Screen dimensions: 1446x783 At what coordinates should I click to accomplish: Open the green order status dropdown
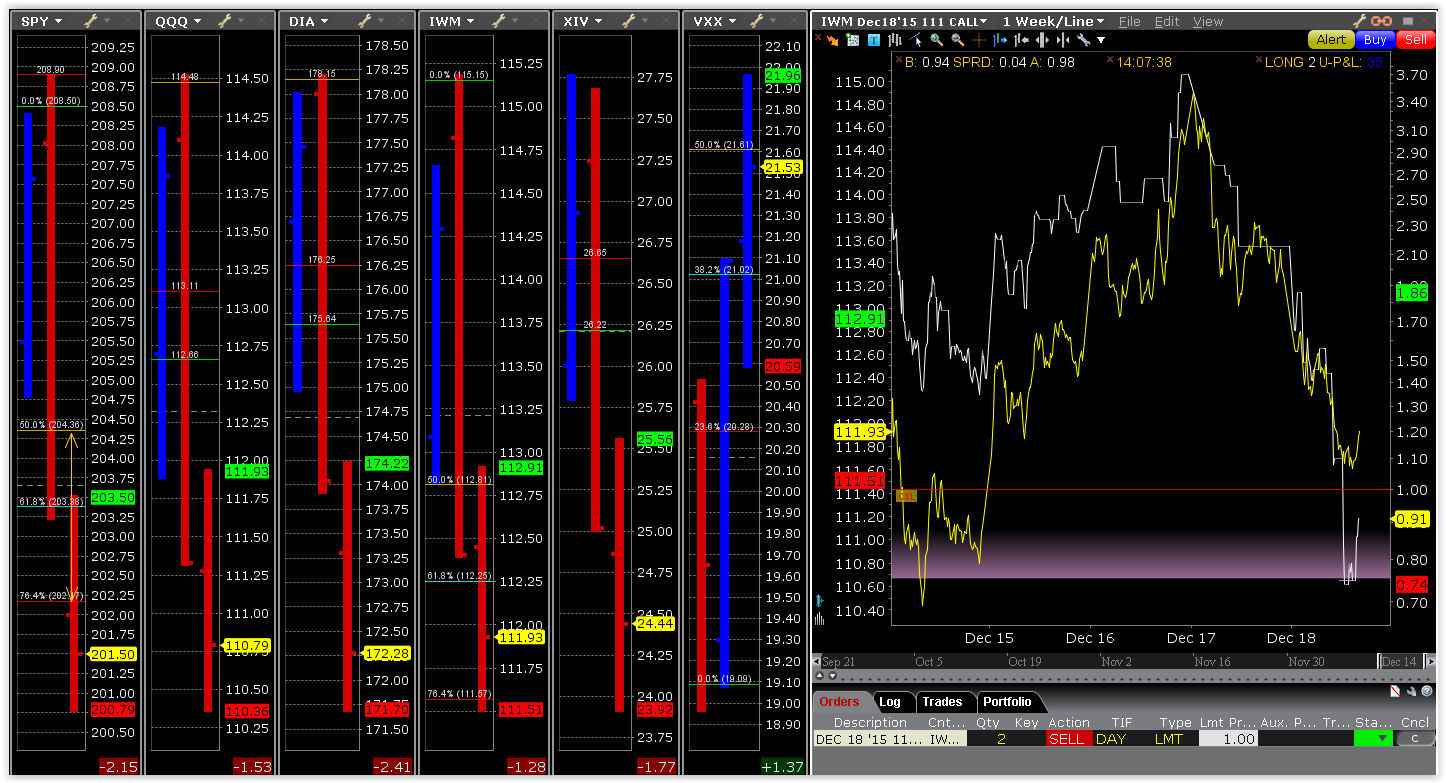(1373, 739)
